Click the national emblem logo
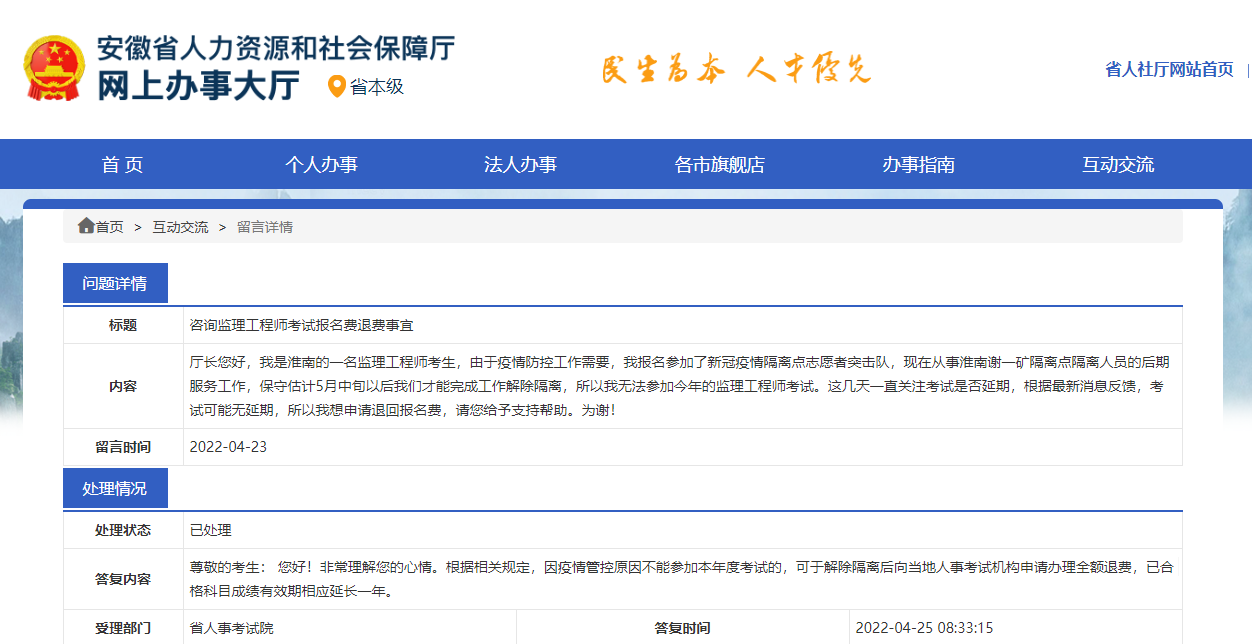Viewport: 1252px width, 644px height. [x=55, y=68]
